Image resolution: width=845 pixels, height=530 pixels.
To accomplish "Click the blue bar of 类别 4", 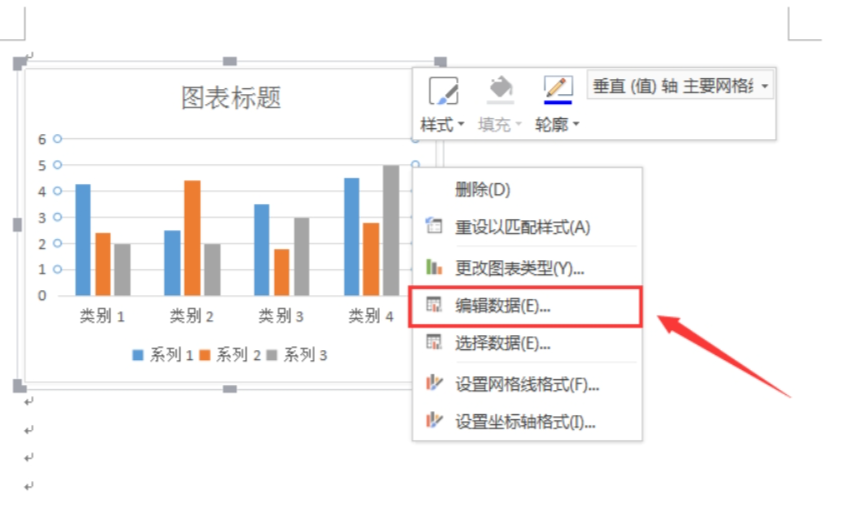I will click(351, 237).
